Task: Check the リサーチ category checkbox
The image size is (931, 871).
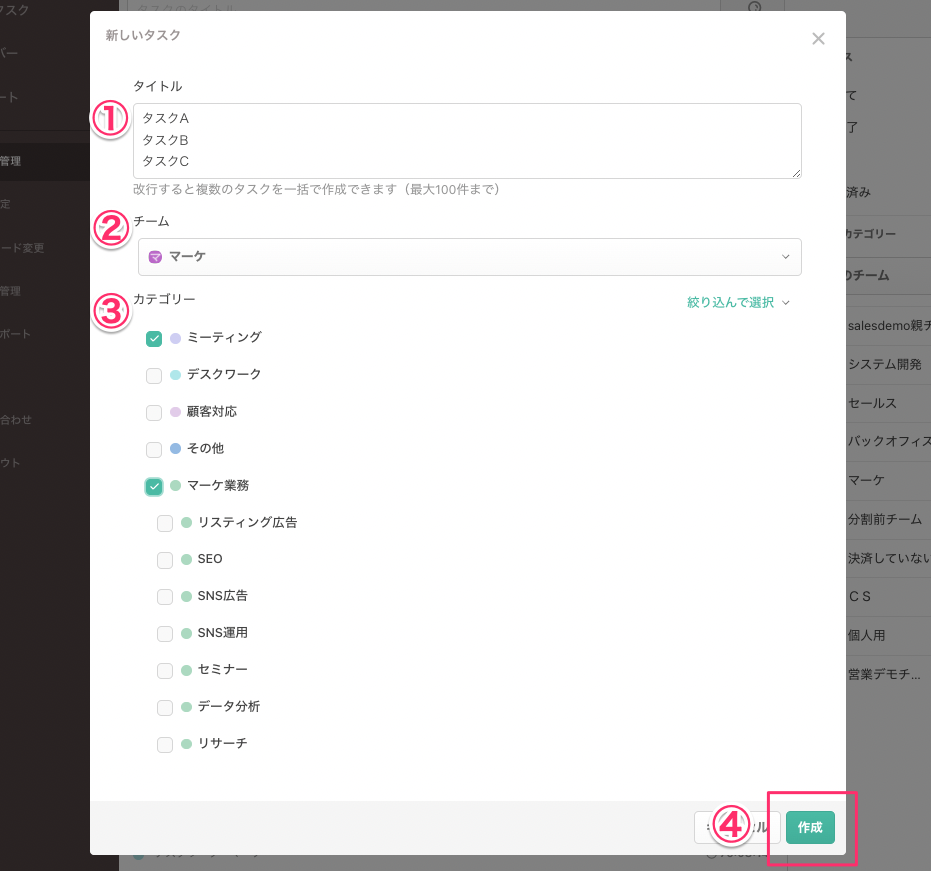Action: click(164, 744)
